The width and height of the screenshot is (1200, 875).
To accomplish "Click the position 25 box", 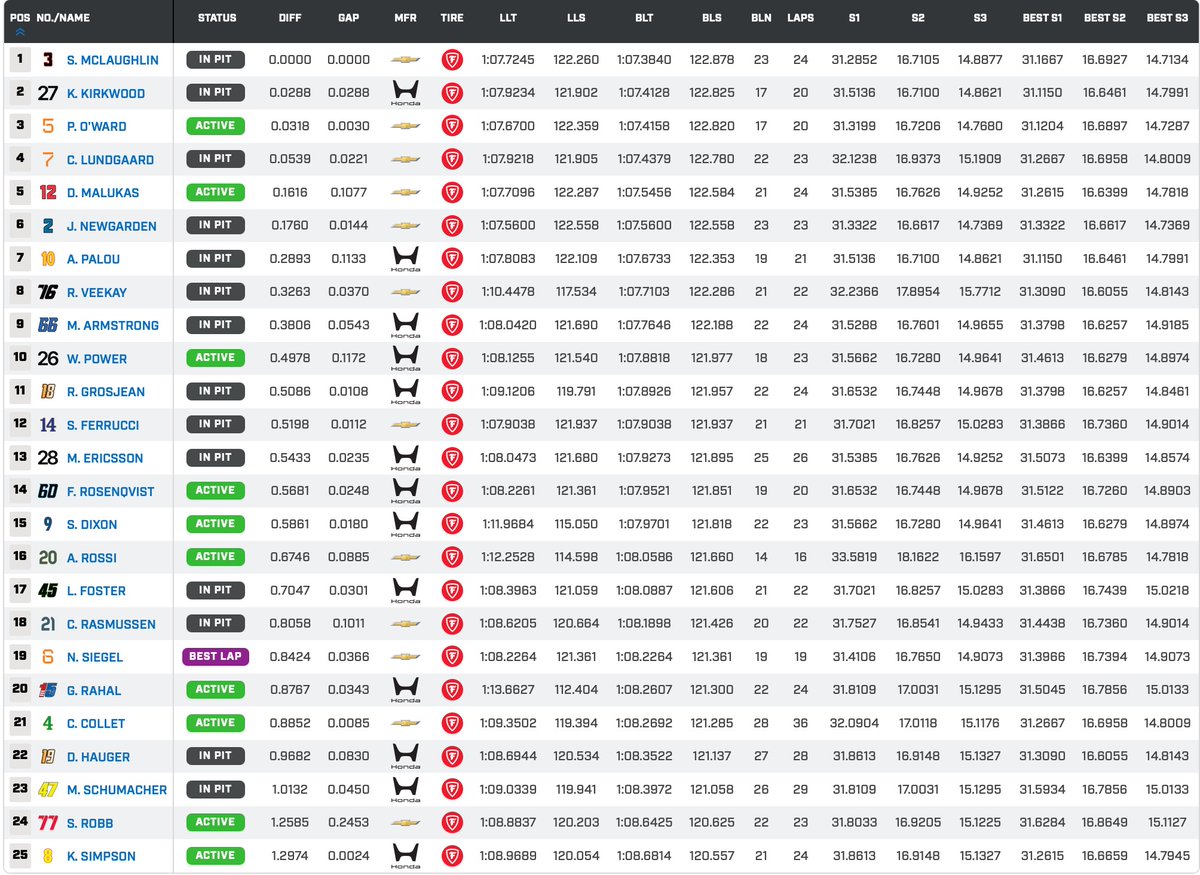I will [x=20, y=856].
